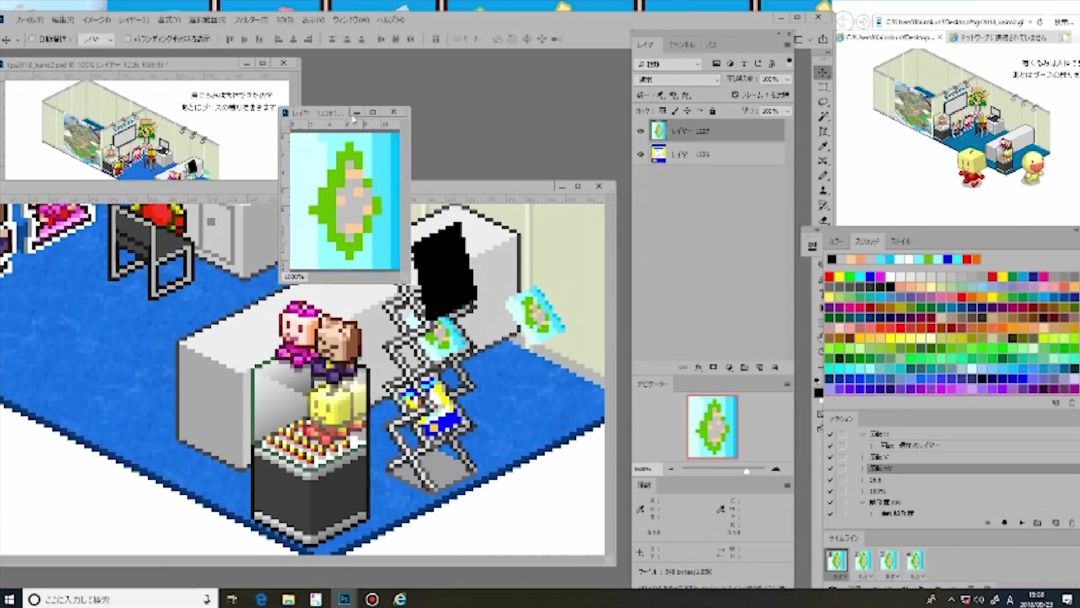Toggle show bounding box checkbox
The height and width of the screenshot is (608, 1080).
pyautogui.click(x=128, y=39)
